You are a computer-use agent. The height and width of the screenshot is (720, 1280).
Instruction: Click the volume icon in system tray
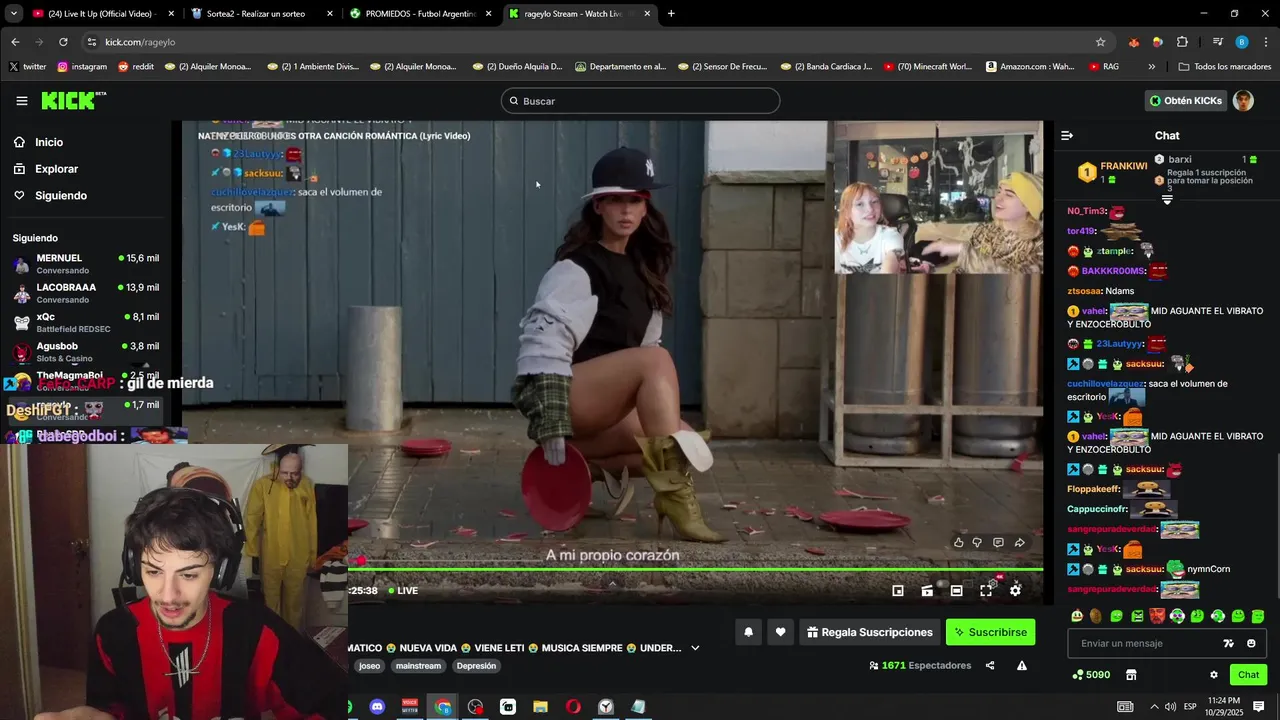coord(1170,707)
